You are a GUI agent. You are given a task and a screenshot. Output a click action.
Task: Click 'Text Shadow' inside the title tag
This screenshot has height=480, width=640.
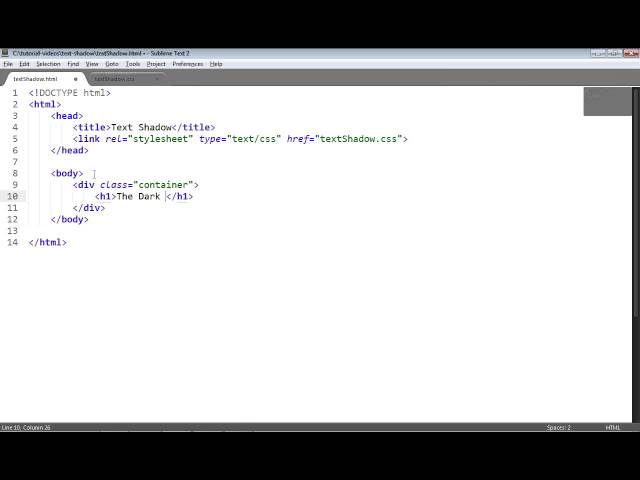point(141,127)
